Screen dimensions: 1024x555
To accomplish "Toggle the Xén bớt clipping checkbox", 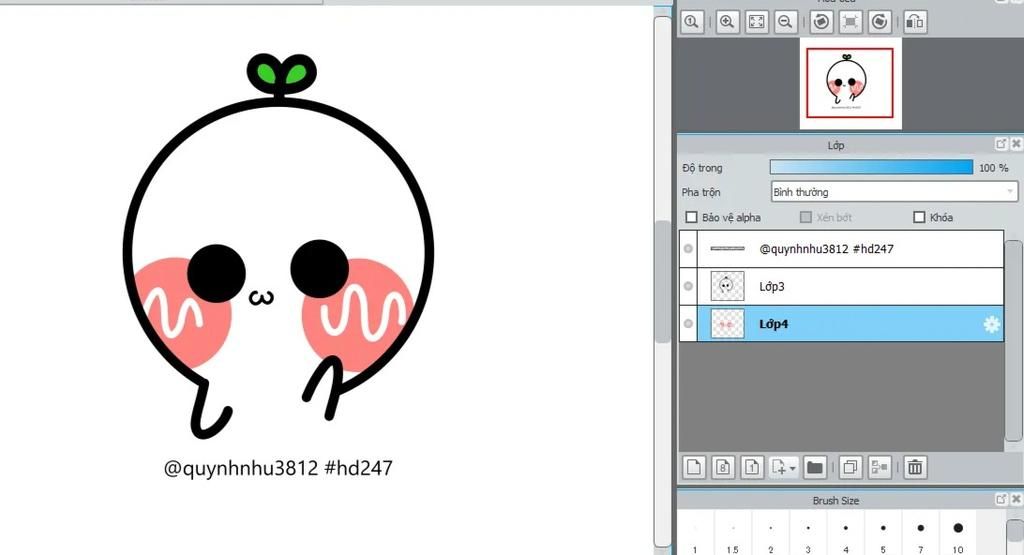I will click(806, 217).
